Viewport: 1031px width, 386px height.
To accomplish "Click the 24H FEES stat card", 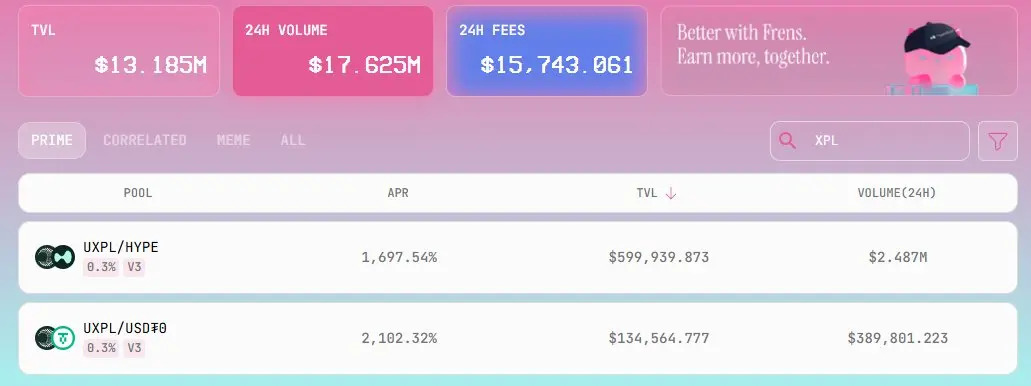I will [546, 51].
